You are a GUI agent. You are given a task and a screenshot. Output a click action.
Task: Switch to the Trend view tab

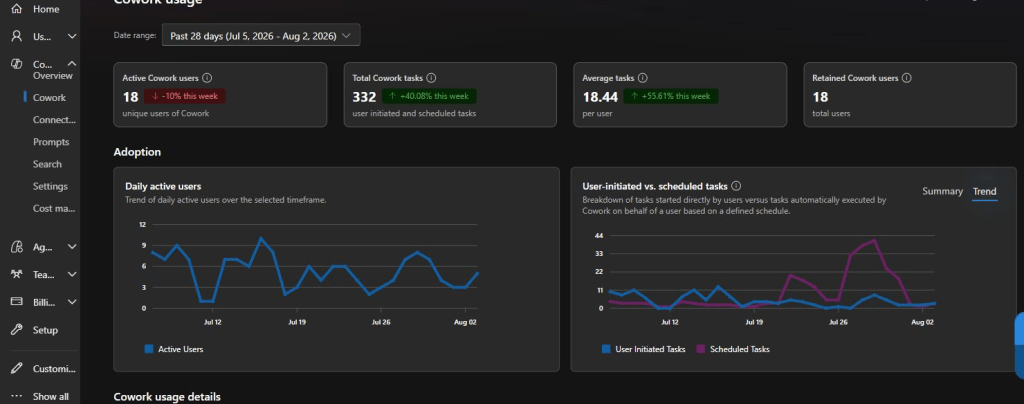[x=984, y=191]
